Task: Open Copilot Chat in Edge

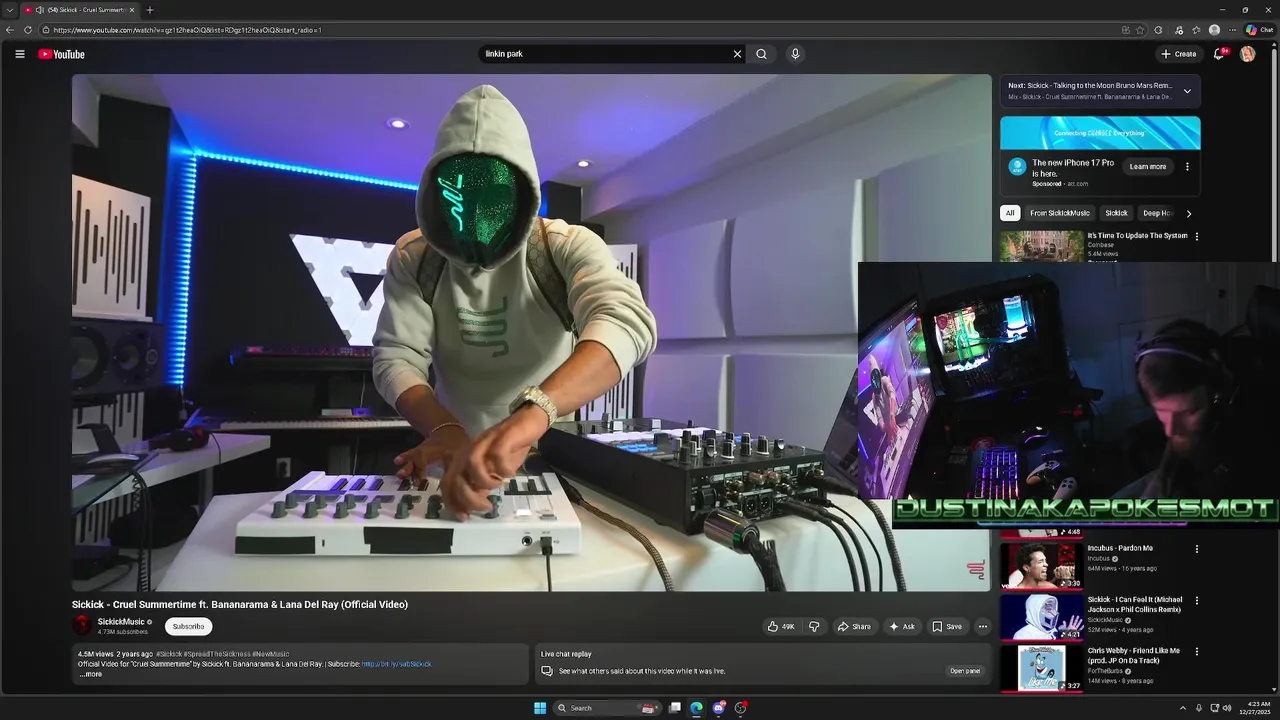Action: 1259,30
